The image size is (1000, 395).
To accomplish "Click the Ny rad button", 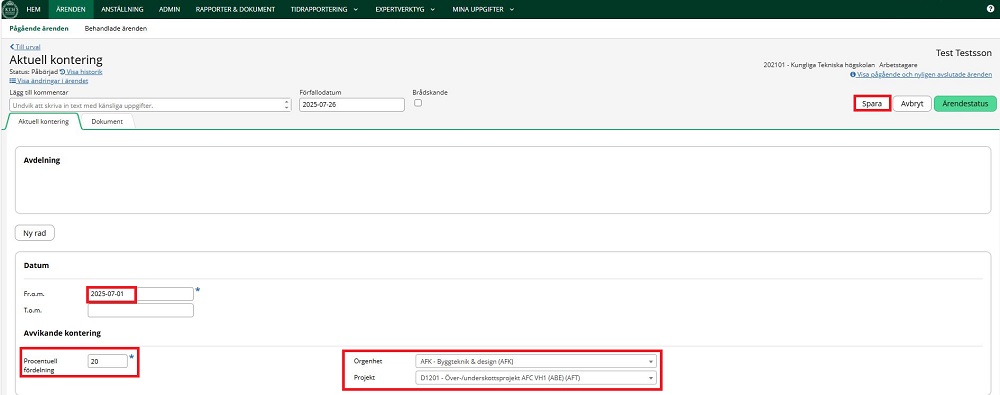I will coord(35,234).
